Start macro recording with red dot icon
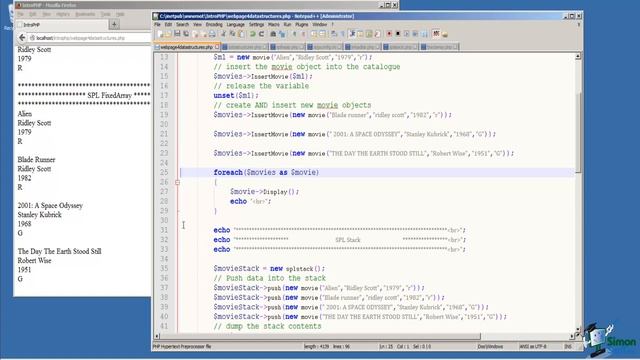Image resolution: width=640 pixels, height=360 pixels. point(389,34)
